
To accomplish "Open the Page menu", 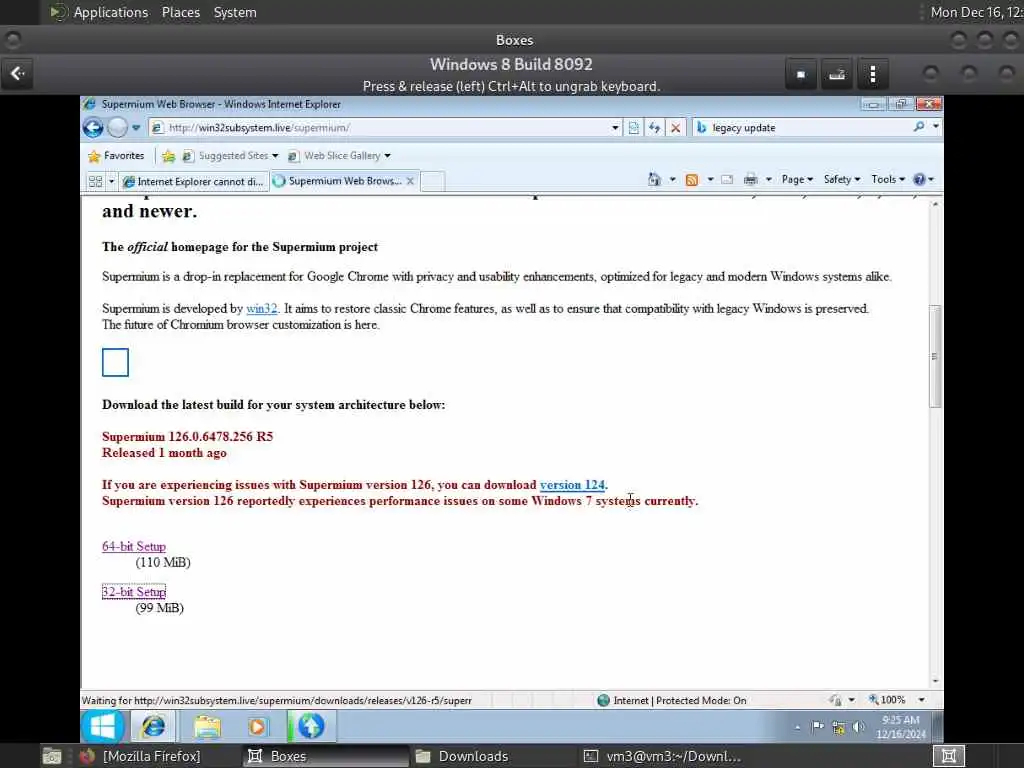I will tap(797, 179).
